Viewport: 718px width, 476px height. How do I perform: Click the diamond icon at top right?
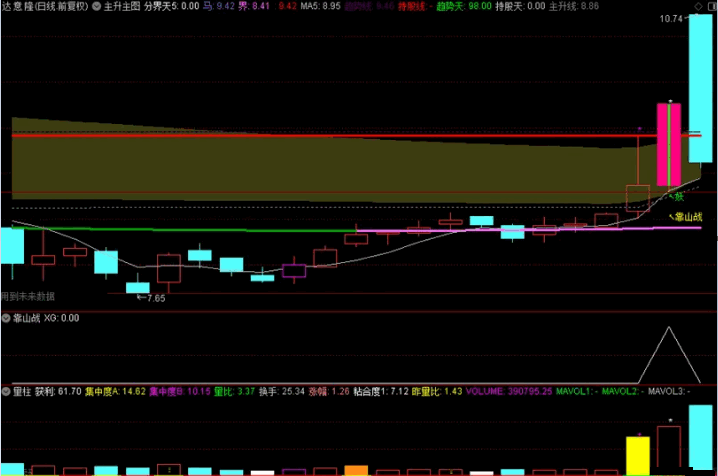699,6
